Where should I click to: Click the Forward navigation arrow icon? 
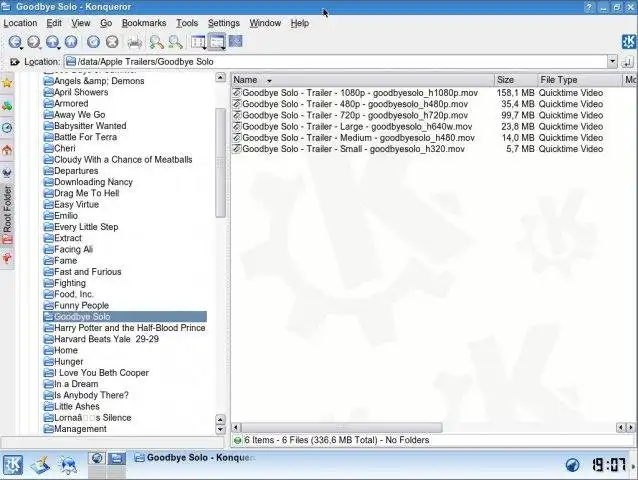[x=33, y=41]
